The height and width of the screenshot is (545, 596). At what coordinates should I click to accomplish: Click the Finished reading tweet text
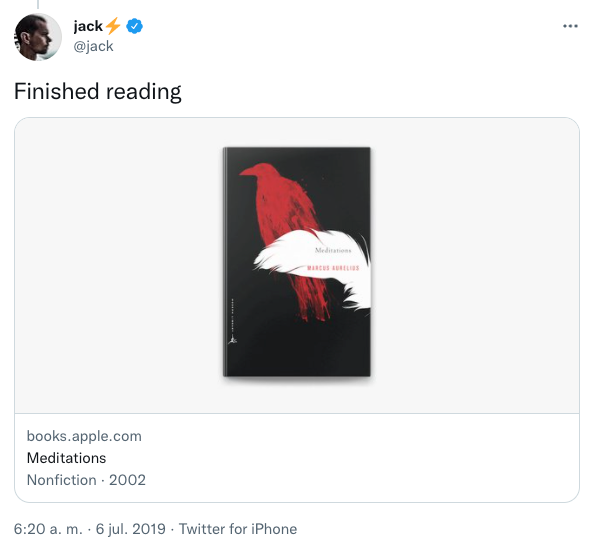98,92
